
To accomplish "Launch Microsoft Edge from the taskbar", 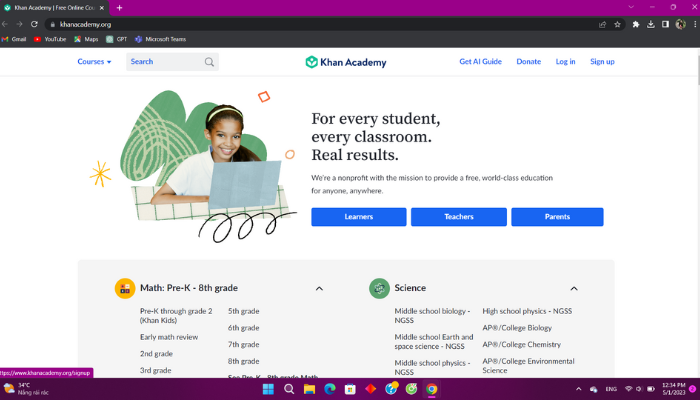I will tap(330, 389).
